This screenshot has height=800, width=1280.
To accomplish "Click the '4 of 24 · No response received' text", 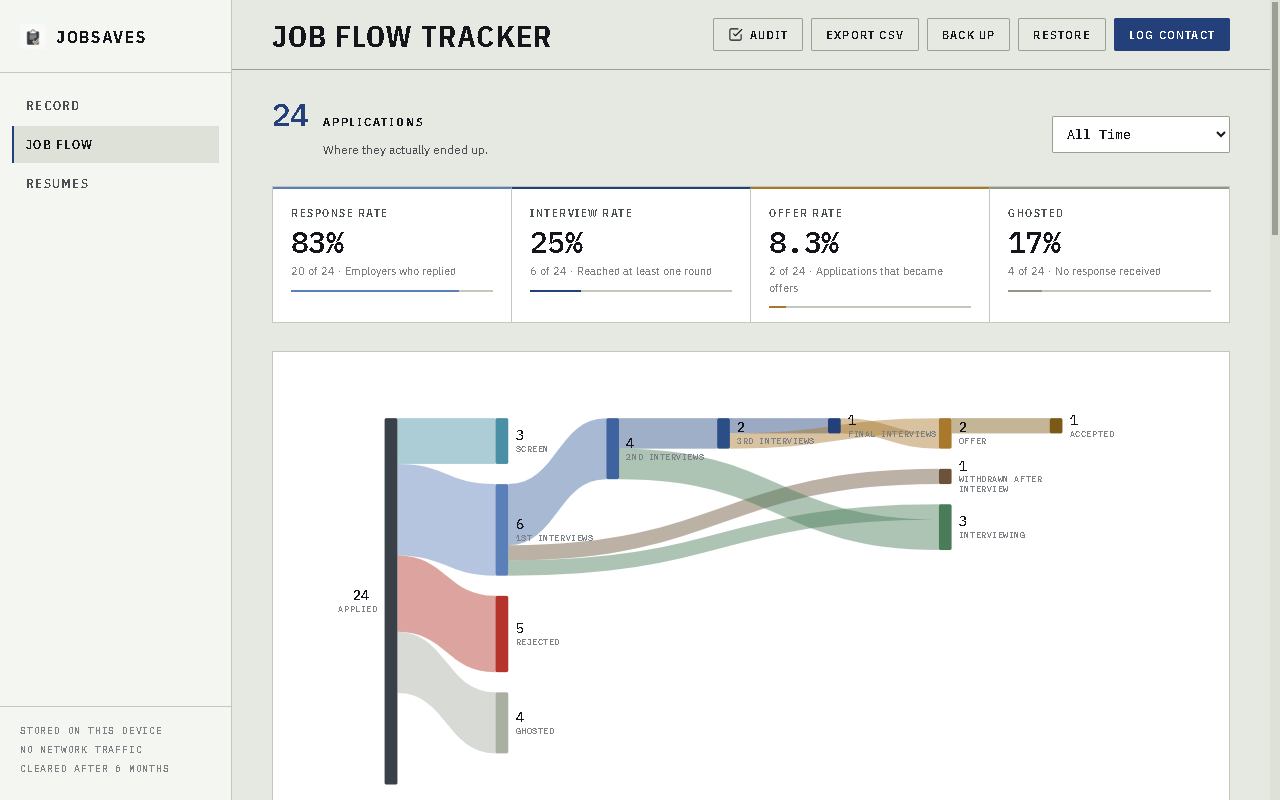I will click(x=1084, y=271).
